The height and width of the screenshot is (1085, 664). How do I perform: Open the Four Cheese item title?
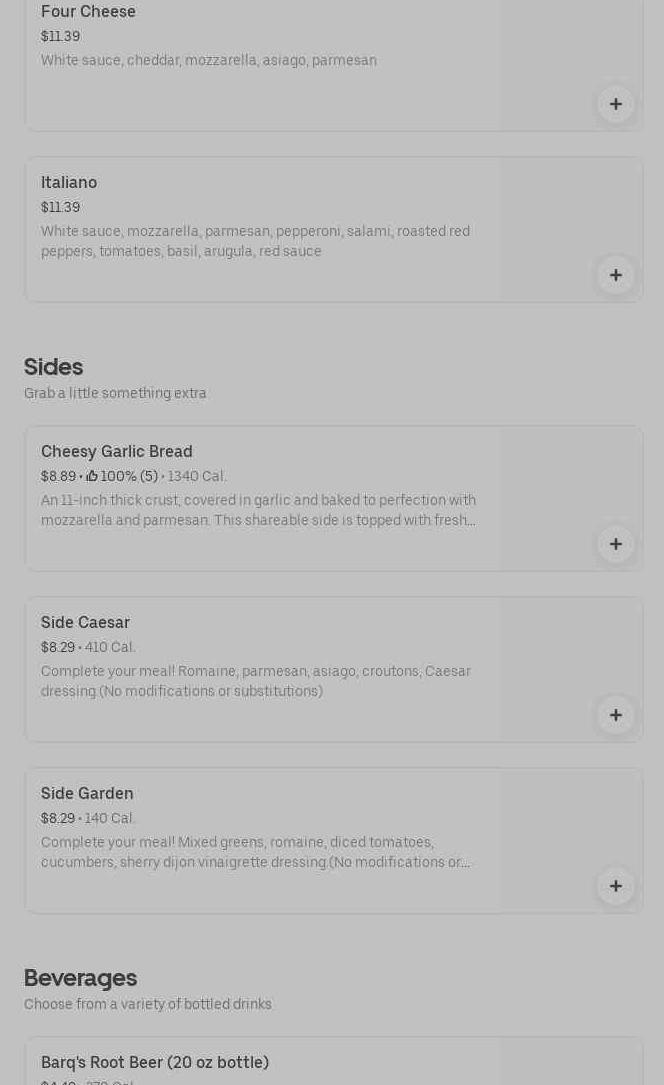point(88,12)
